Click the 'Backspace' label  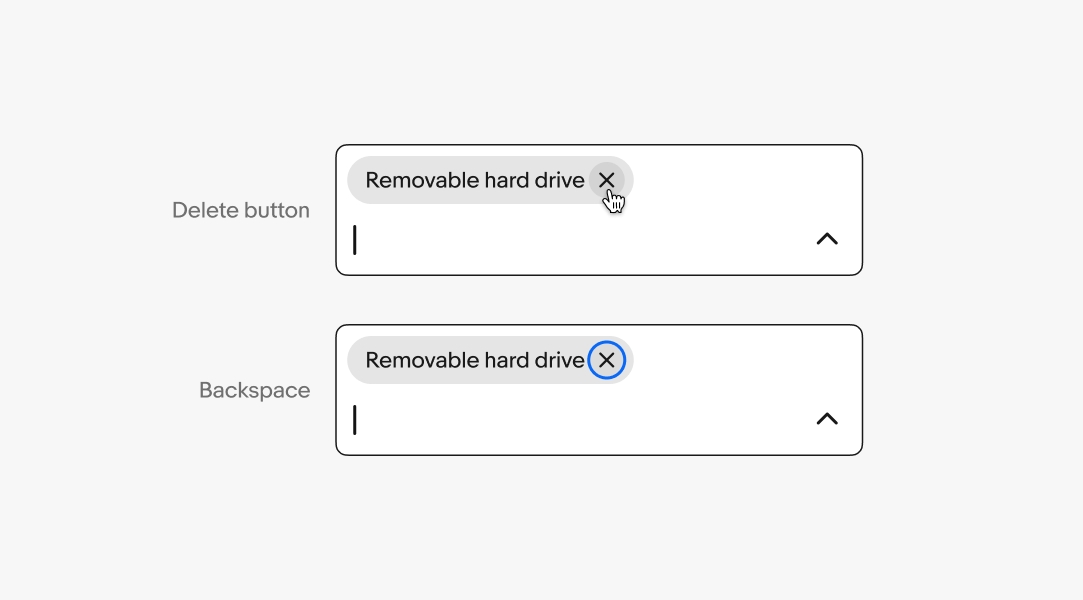pos(255,390)
